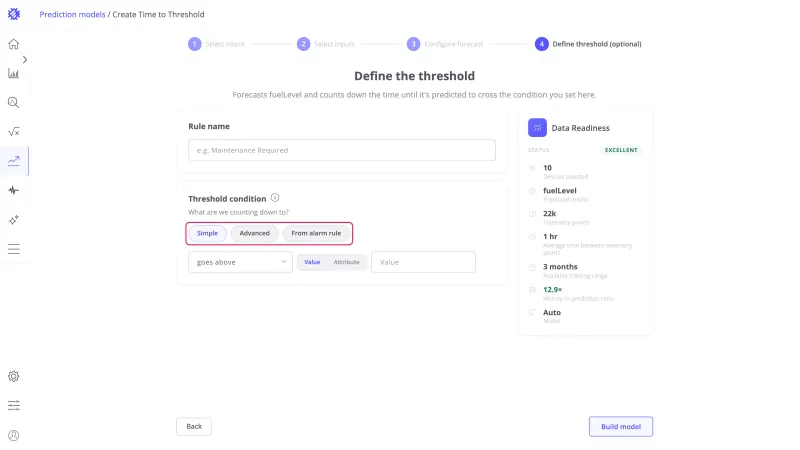Open the pulse anomaly icon
Screen dimensions: 800x450
pyautogui.click(x=14, y=190)
